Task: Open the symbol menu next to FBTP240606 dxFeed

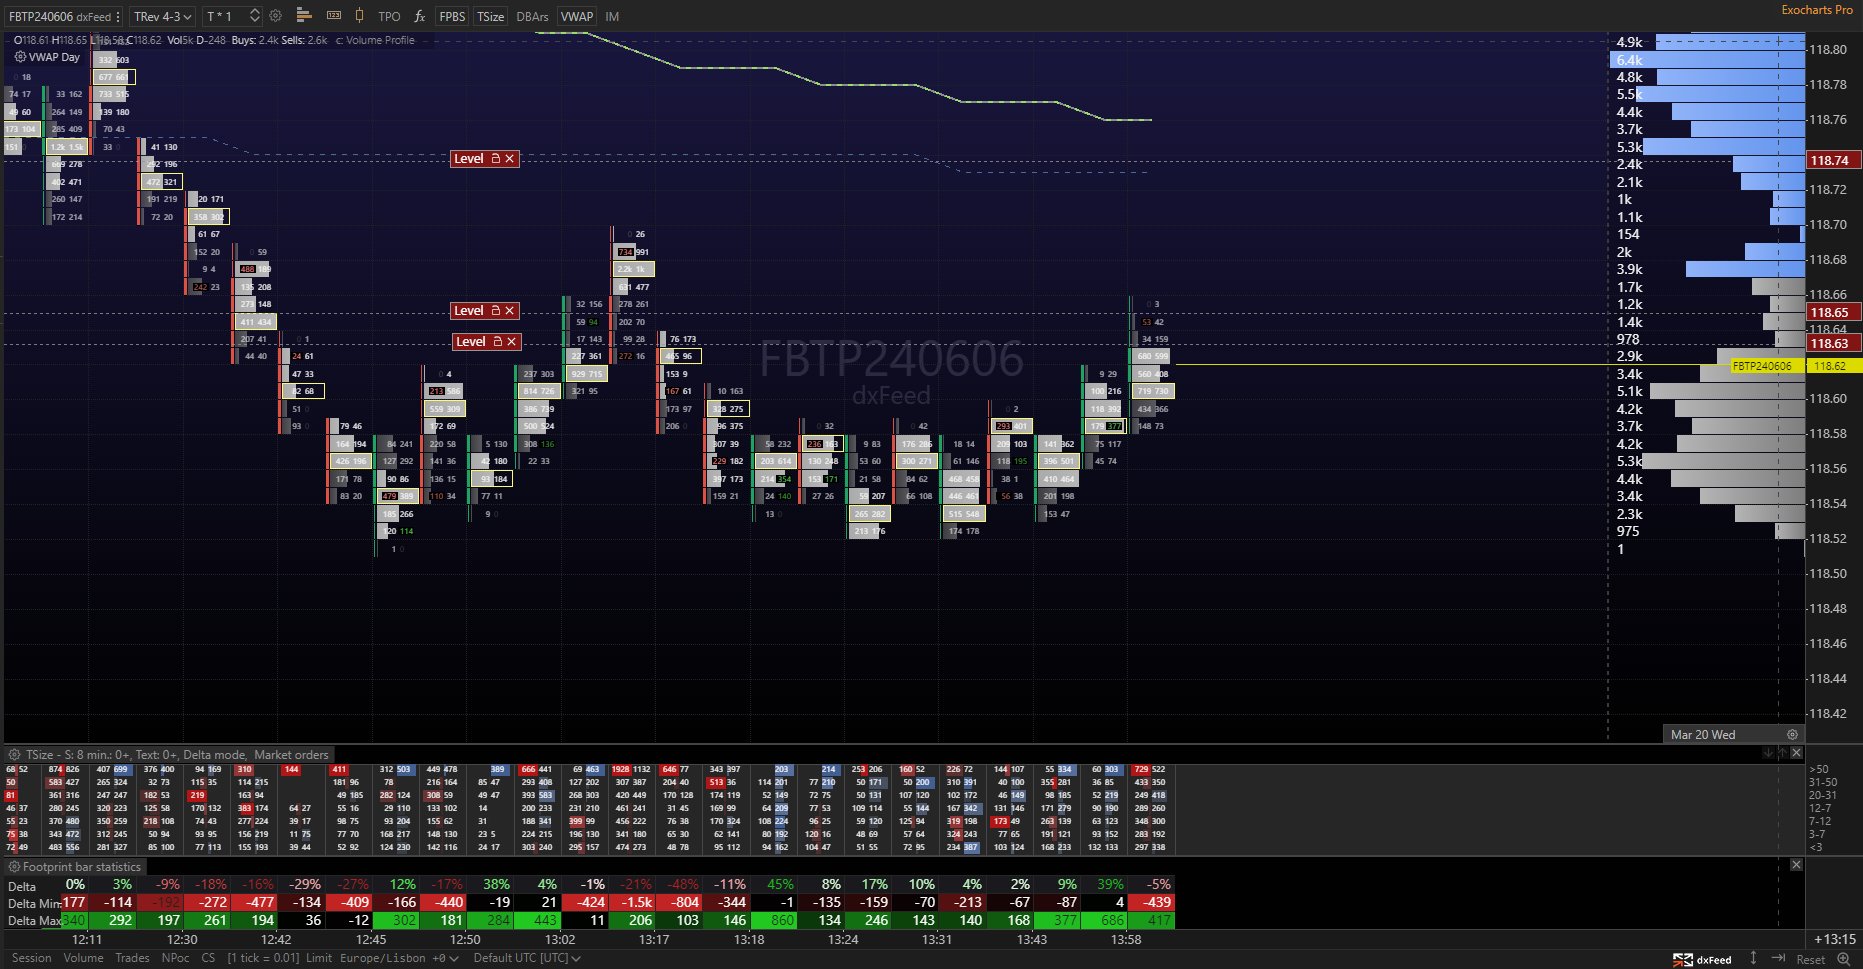Action: click(118, 17)
